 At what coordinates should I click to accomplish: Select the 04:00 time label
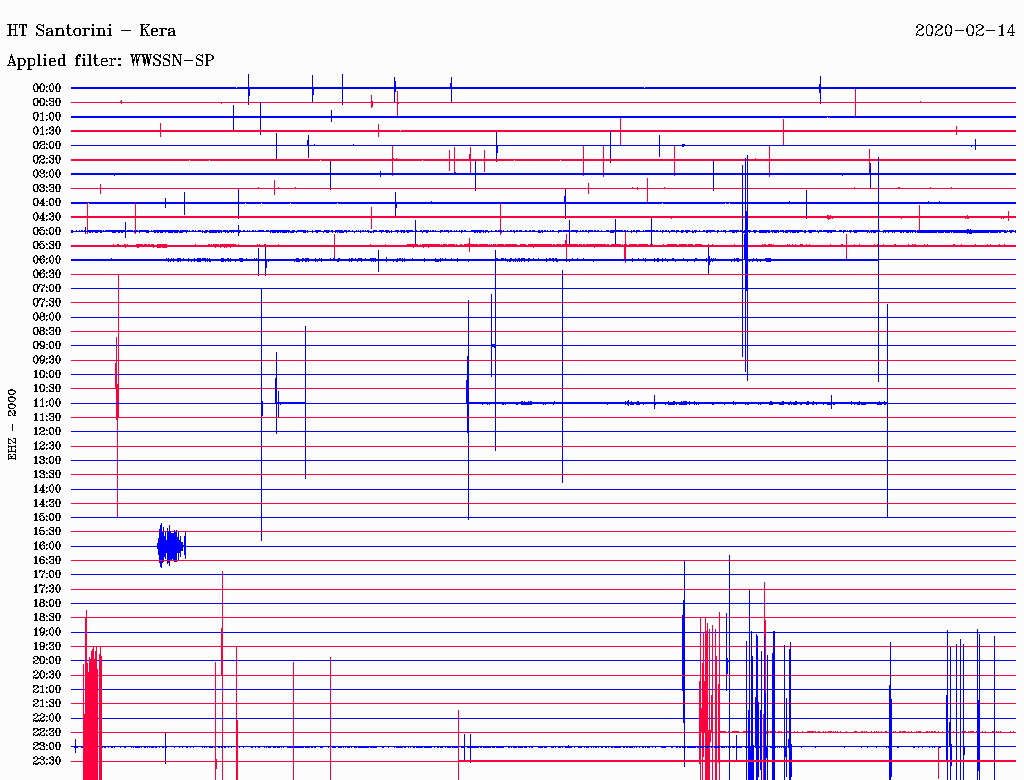coord(47,203)
